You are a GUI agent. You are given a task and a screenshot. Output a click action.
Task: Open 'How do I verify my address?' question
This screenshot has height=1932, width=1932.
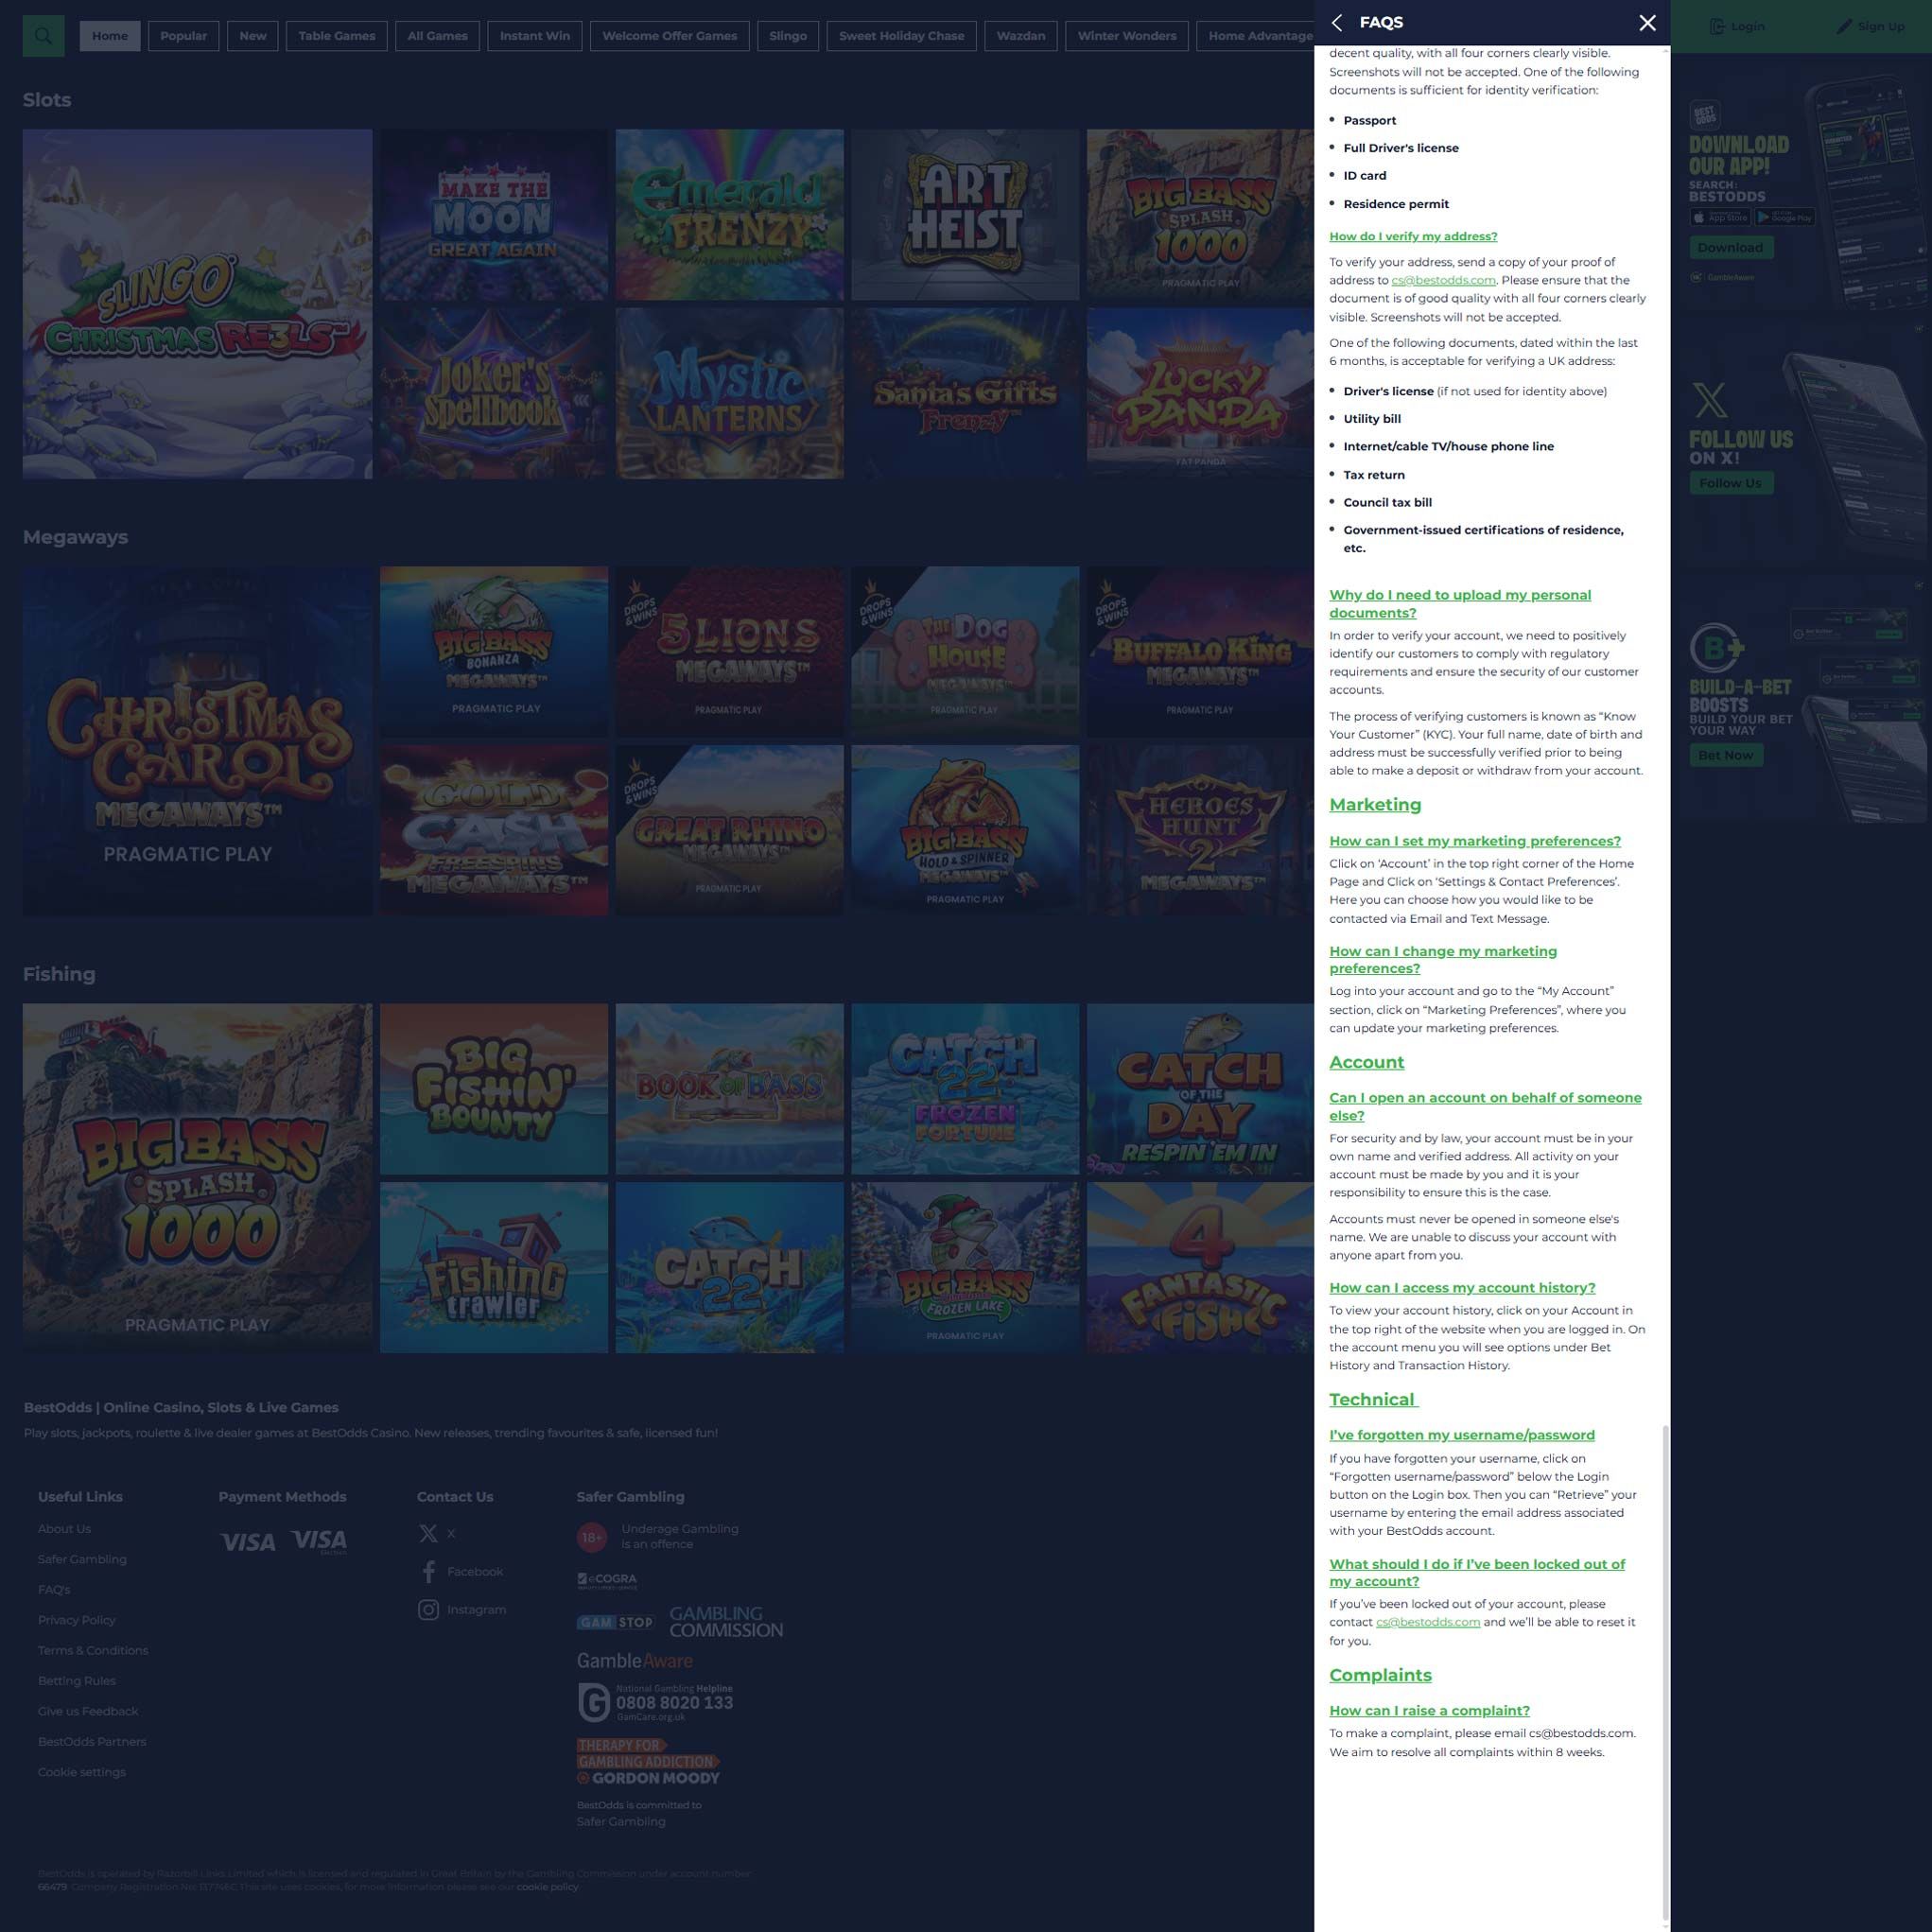coord(1412,237)
